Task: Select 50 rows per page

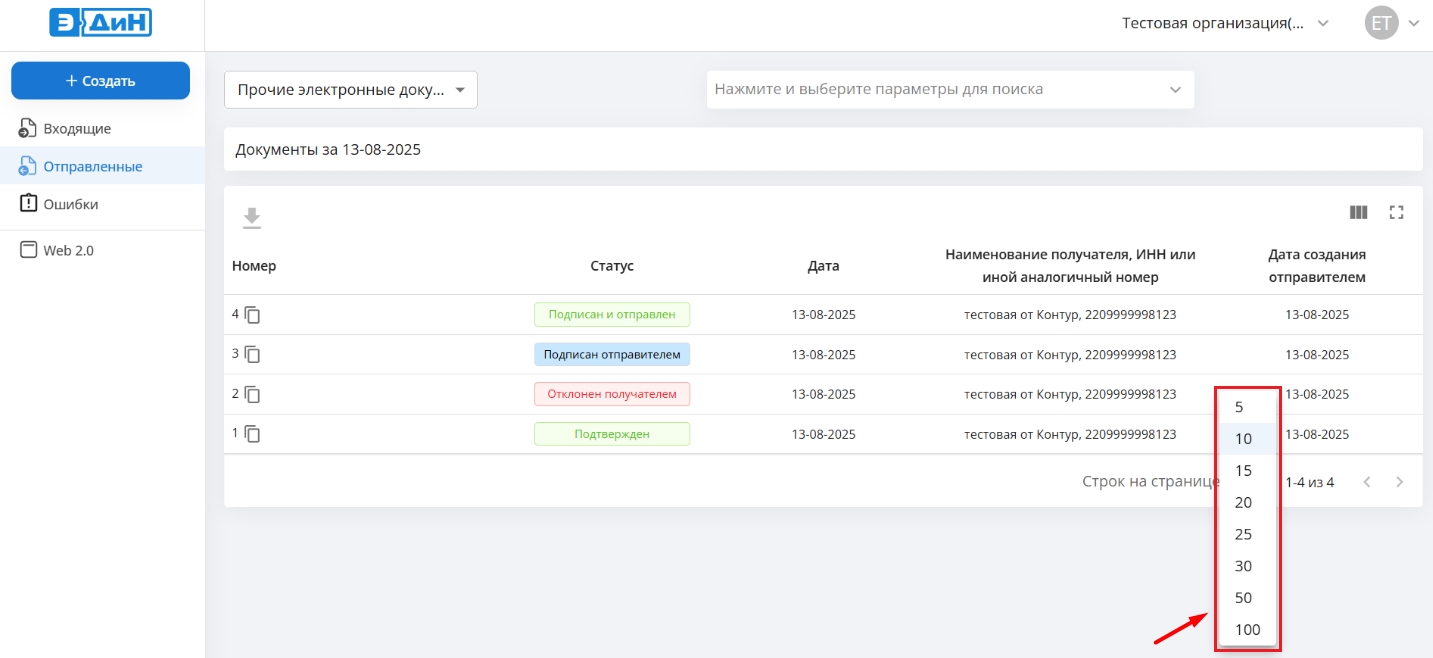Action: point(1243,598)
